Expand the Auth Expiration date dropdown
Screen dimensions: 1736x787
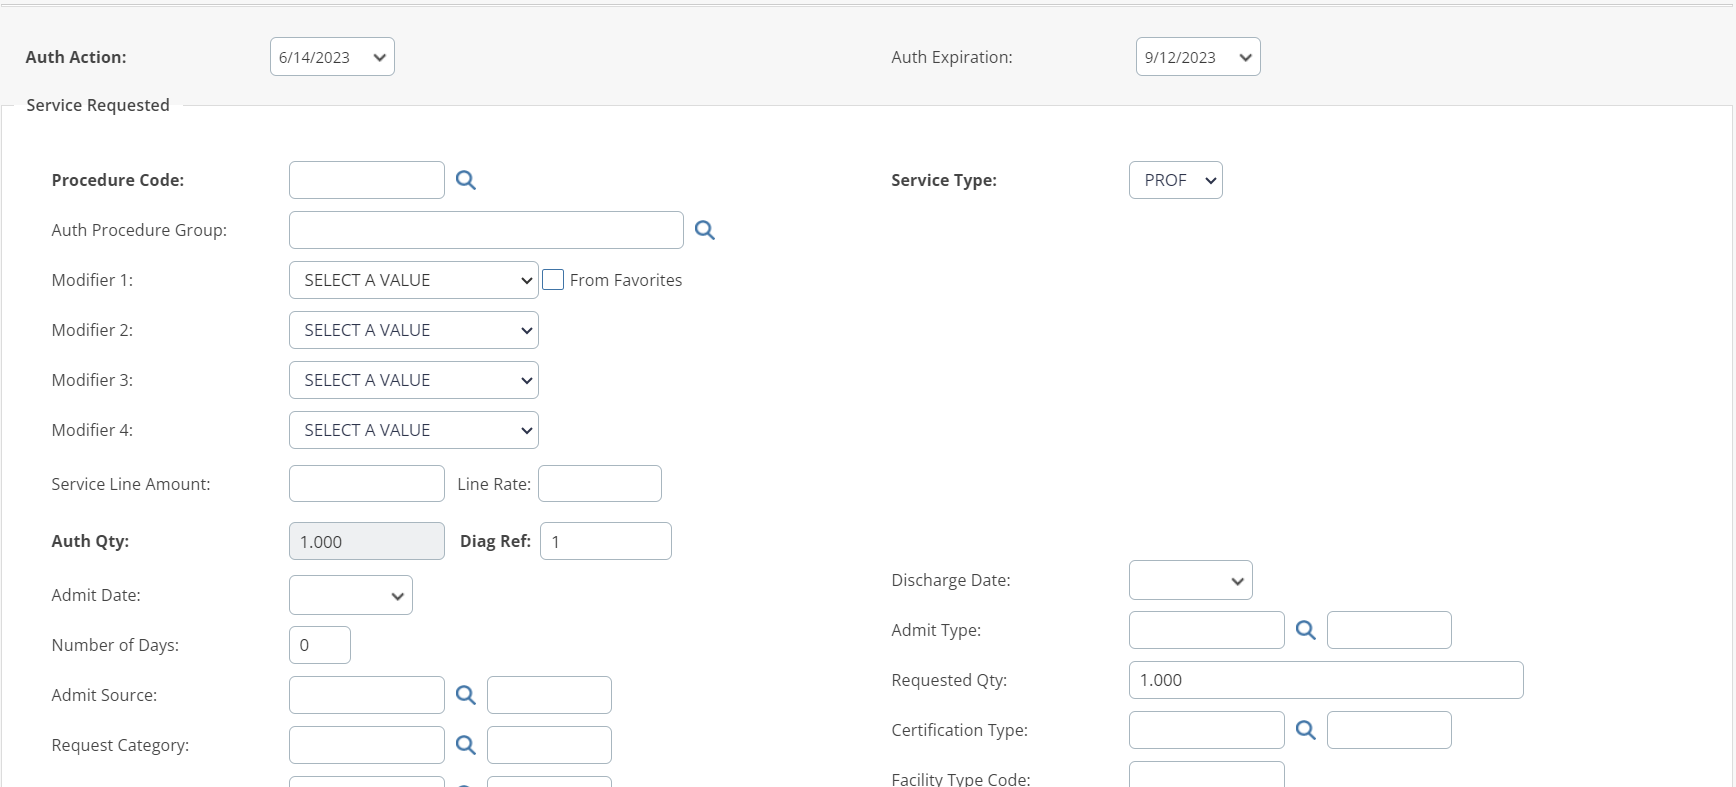(1197, 57)
